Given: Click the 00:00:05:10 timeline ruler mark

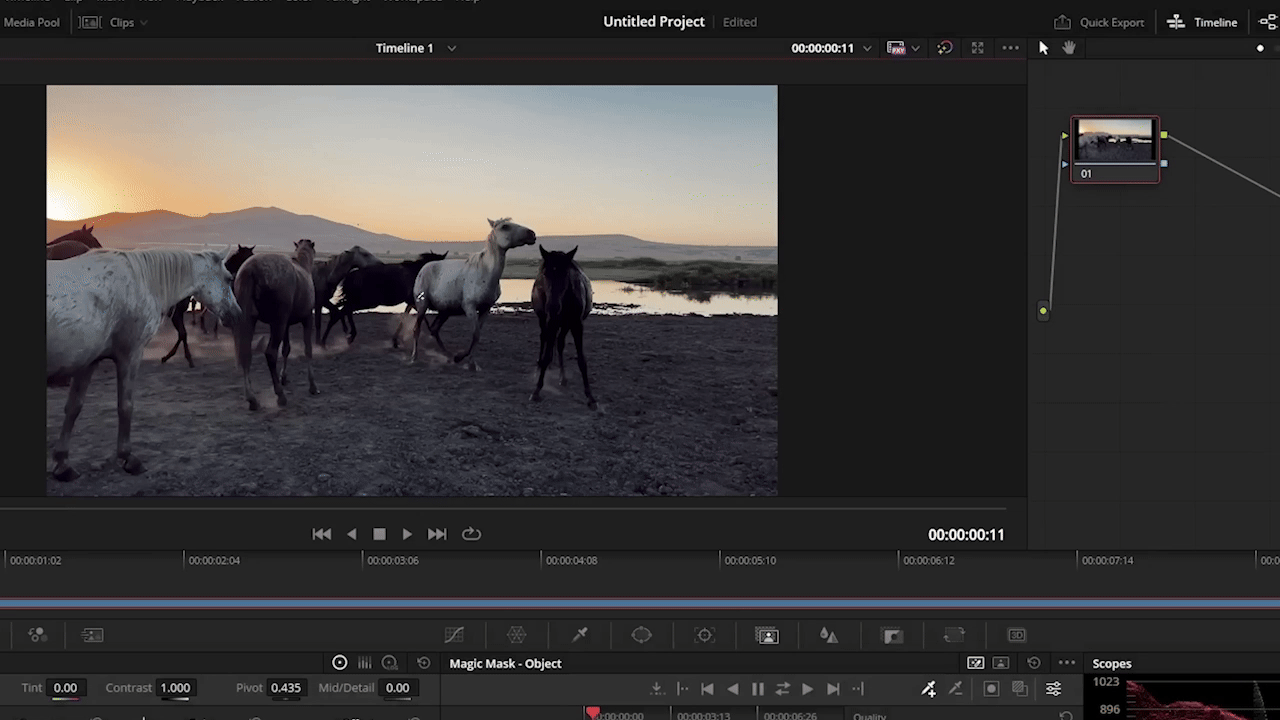Looking at the screenshot, I should [750, 560].
